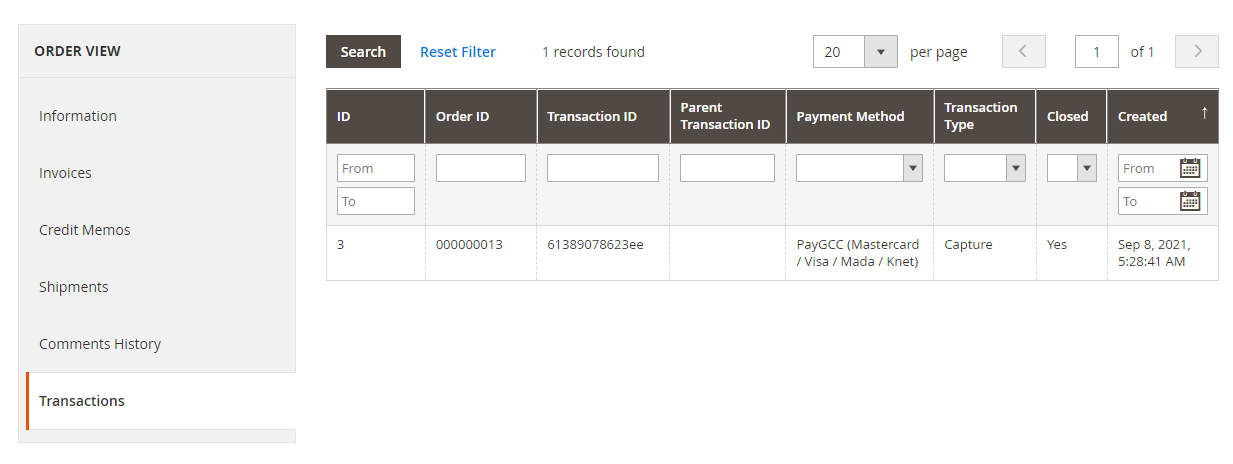Select the Shipments sidebar tab
Image resolution: width=1233 pixels, height=464 pixels.
click(x=74, y=287)
